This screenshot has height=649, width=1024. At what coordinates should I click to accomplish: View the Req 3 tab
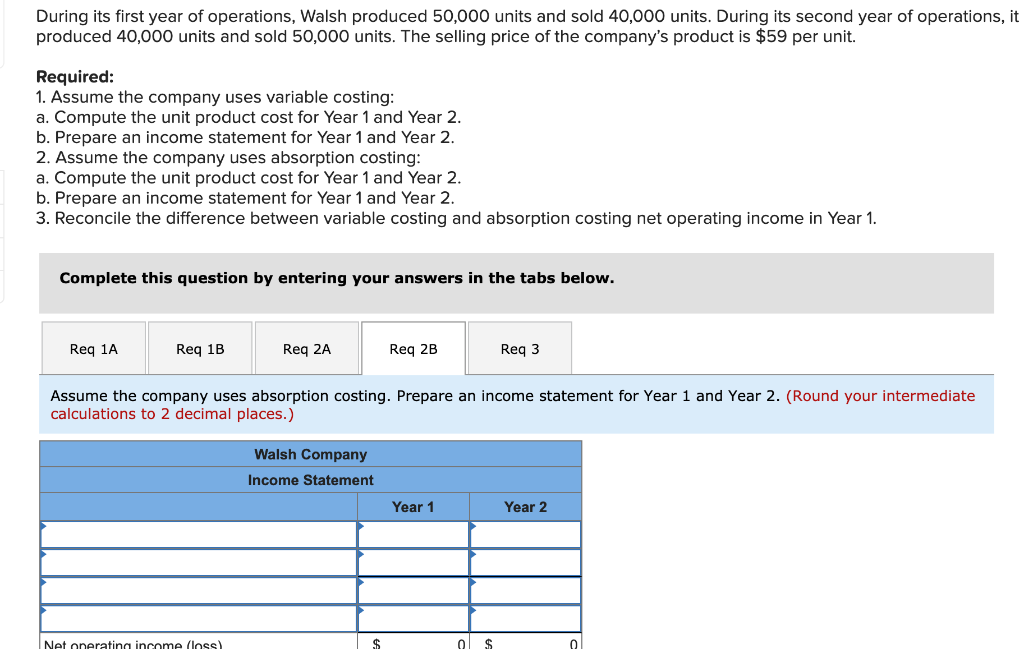[519, 348]
